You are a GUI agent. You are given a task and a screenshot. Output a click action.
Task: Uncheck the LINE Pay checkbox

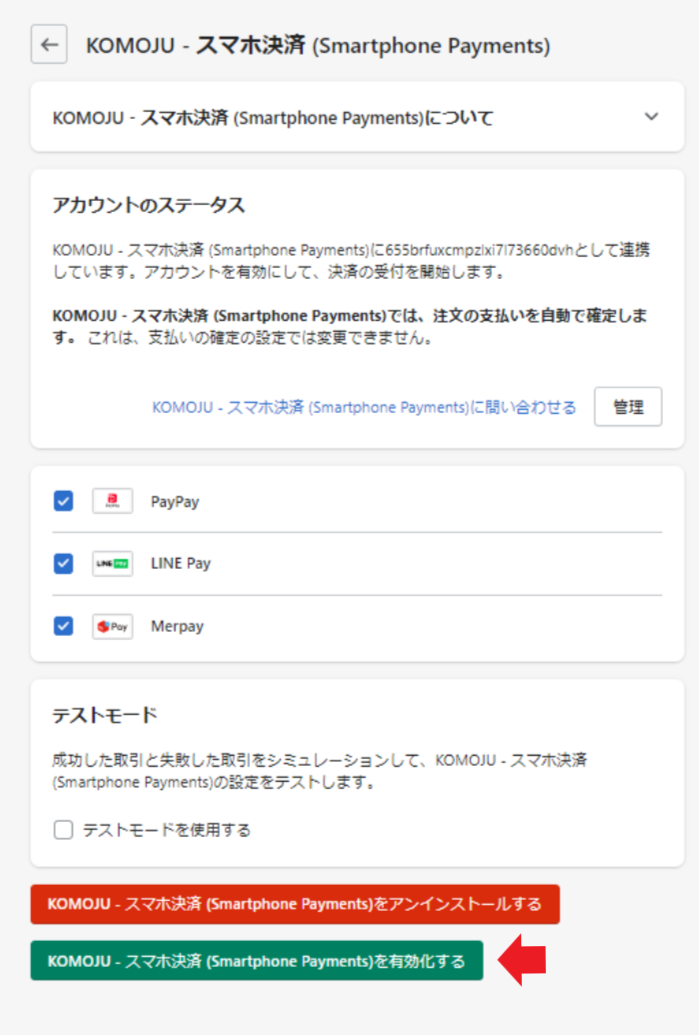pos(63,564)
